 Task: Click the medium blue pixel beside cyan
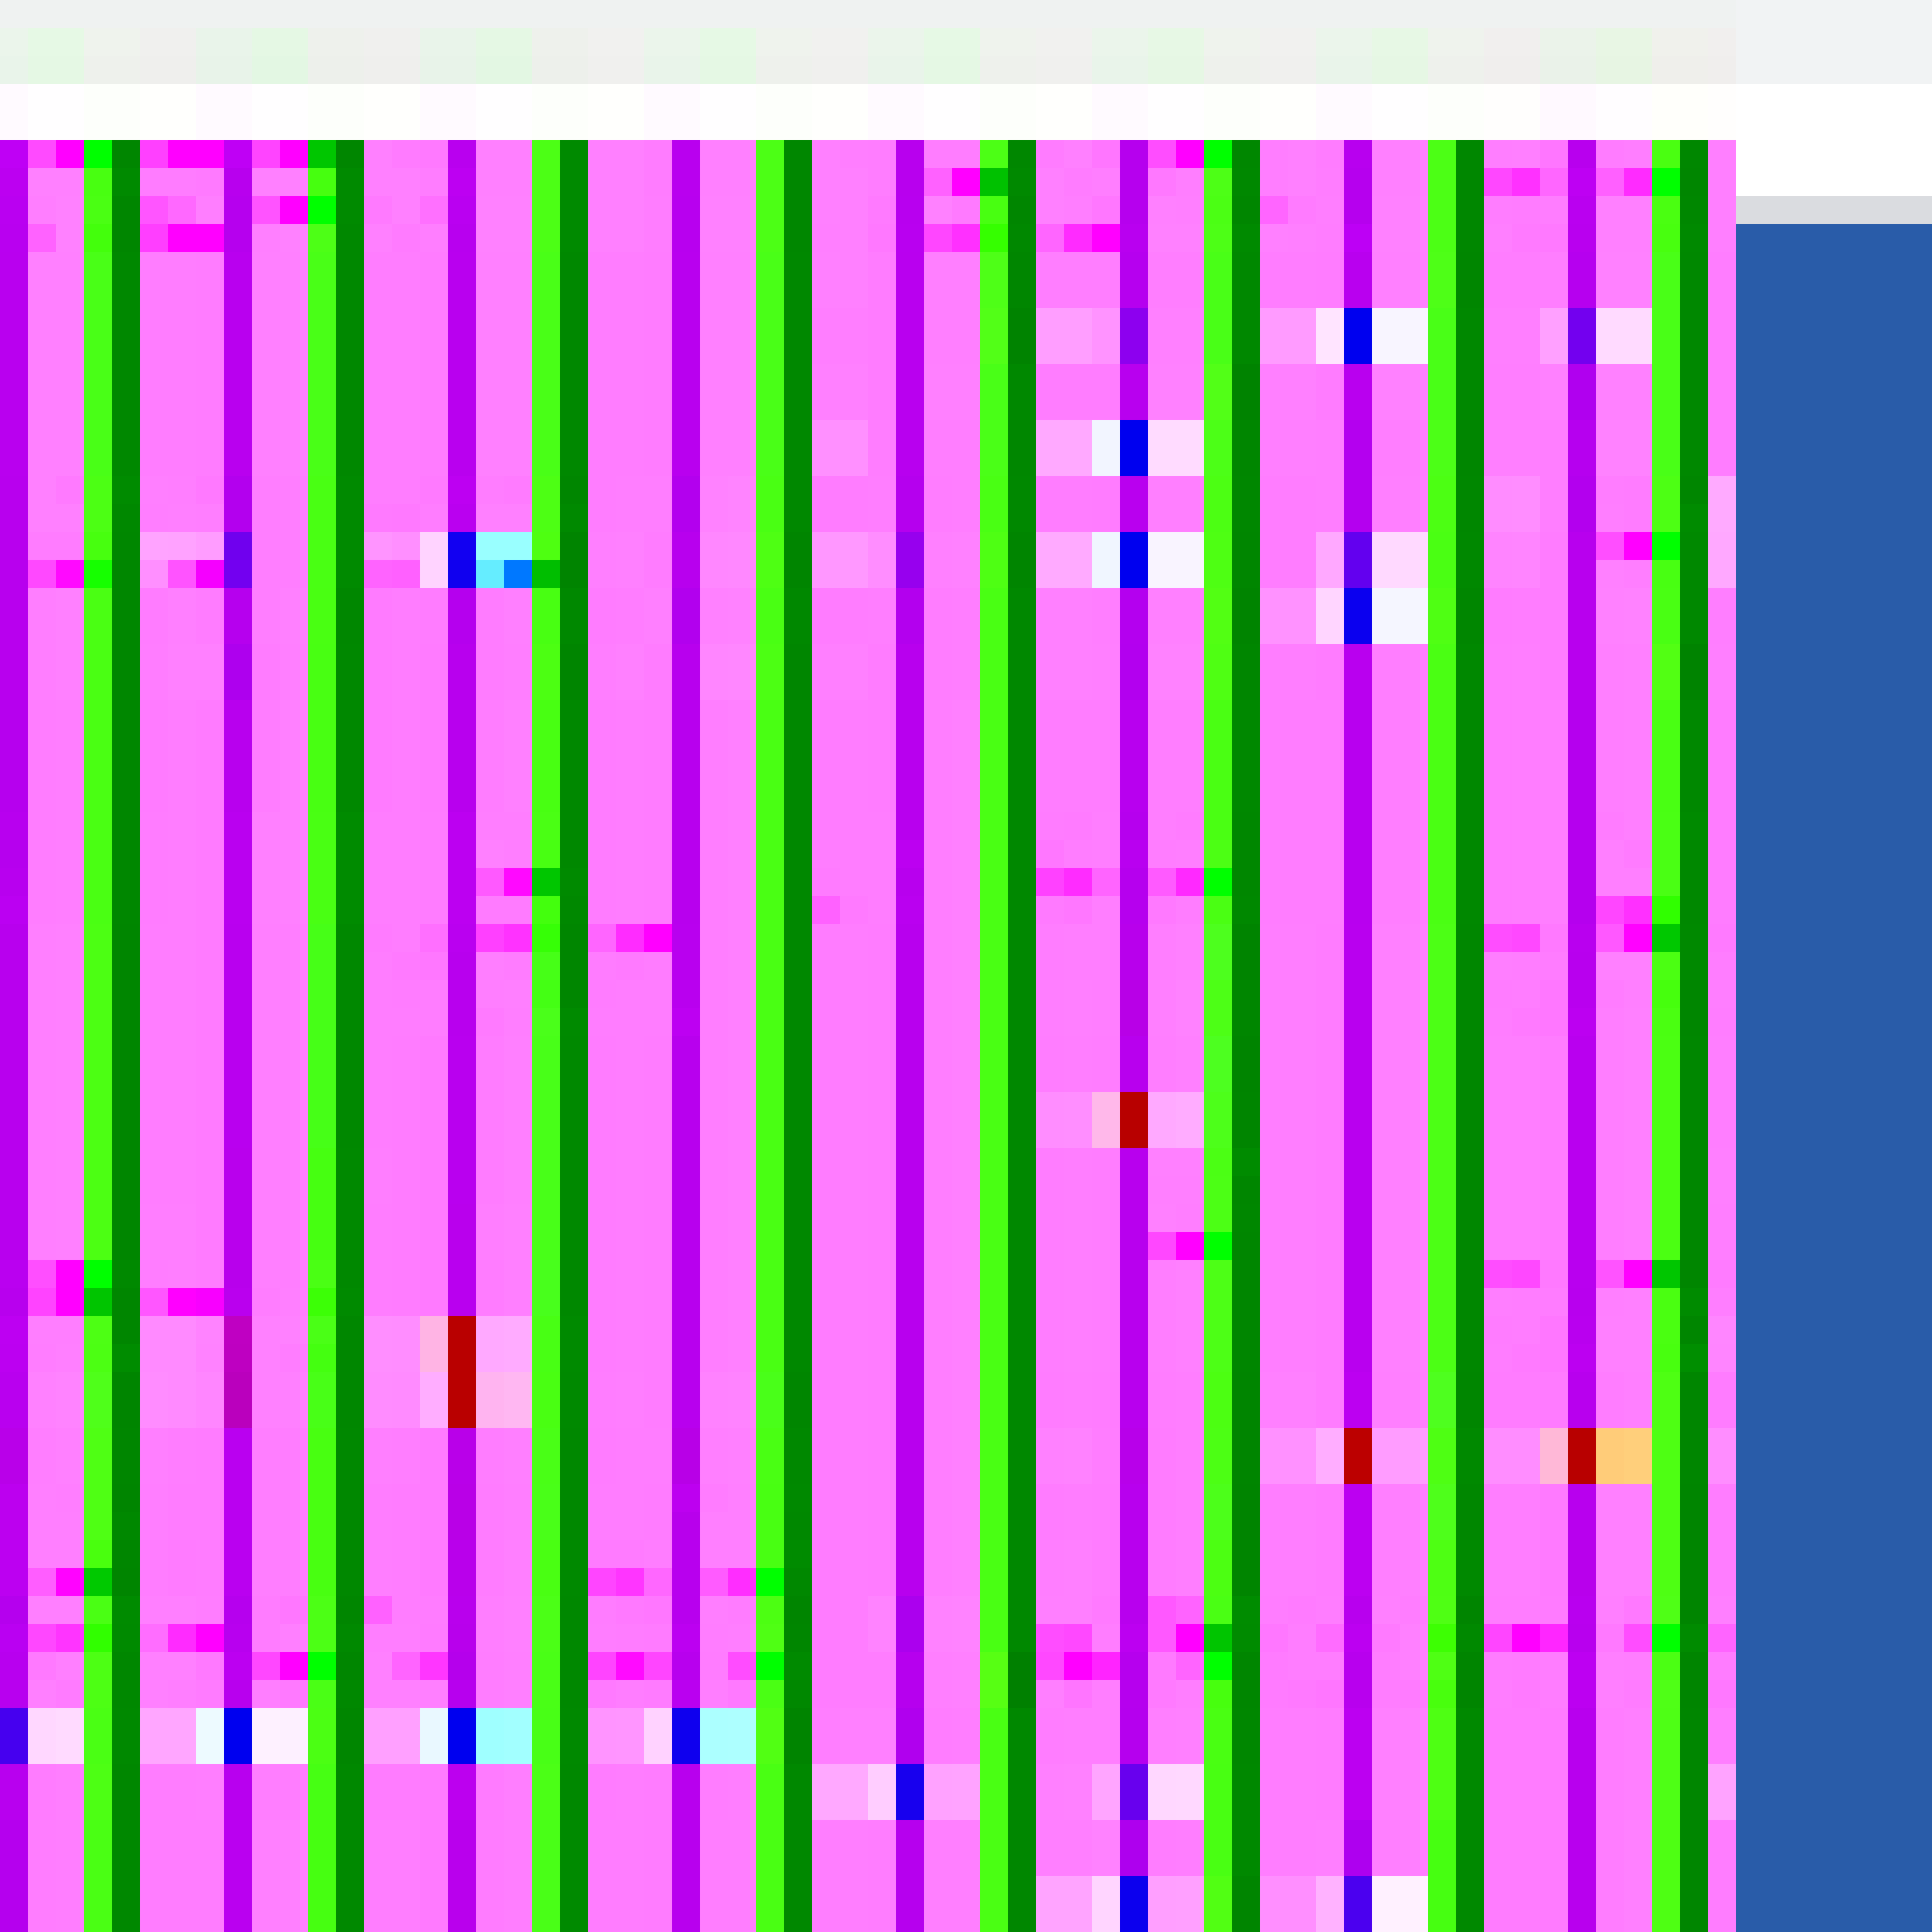517,573
